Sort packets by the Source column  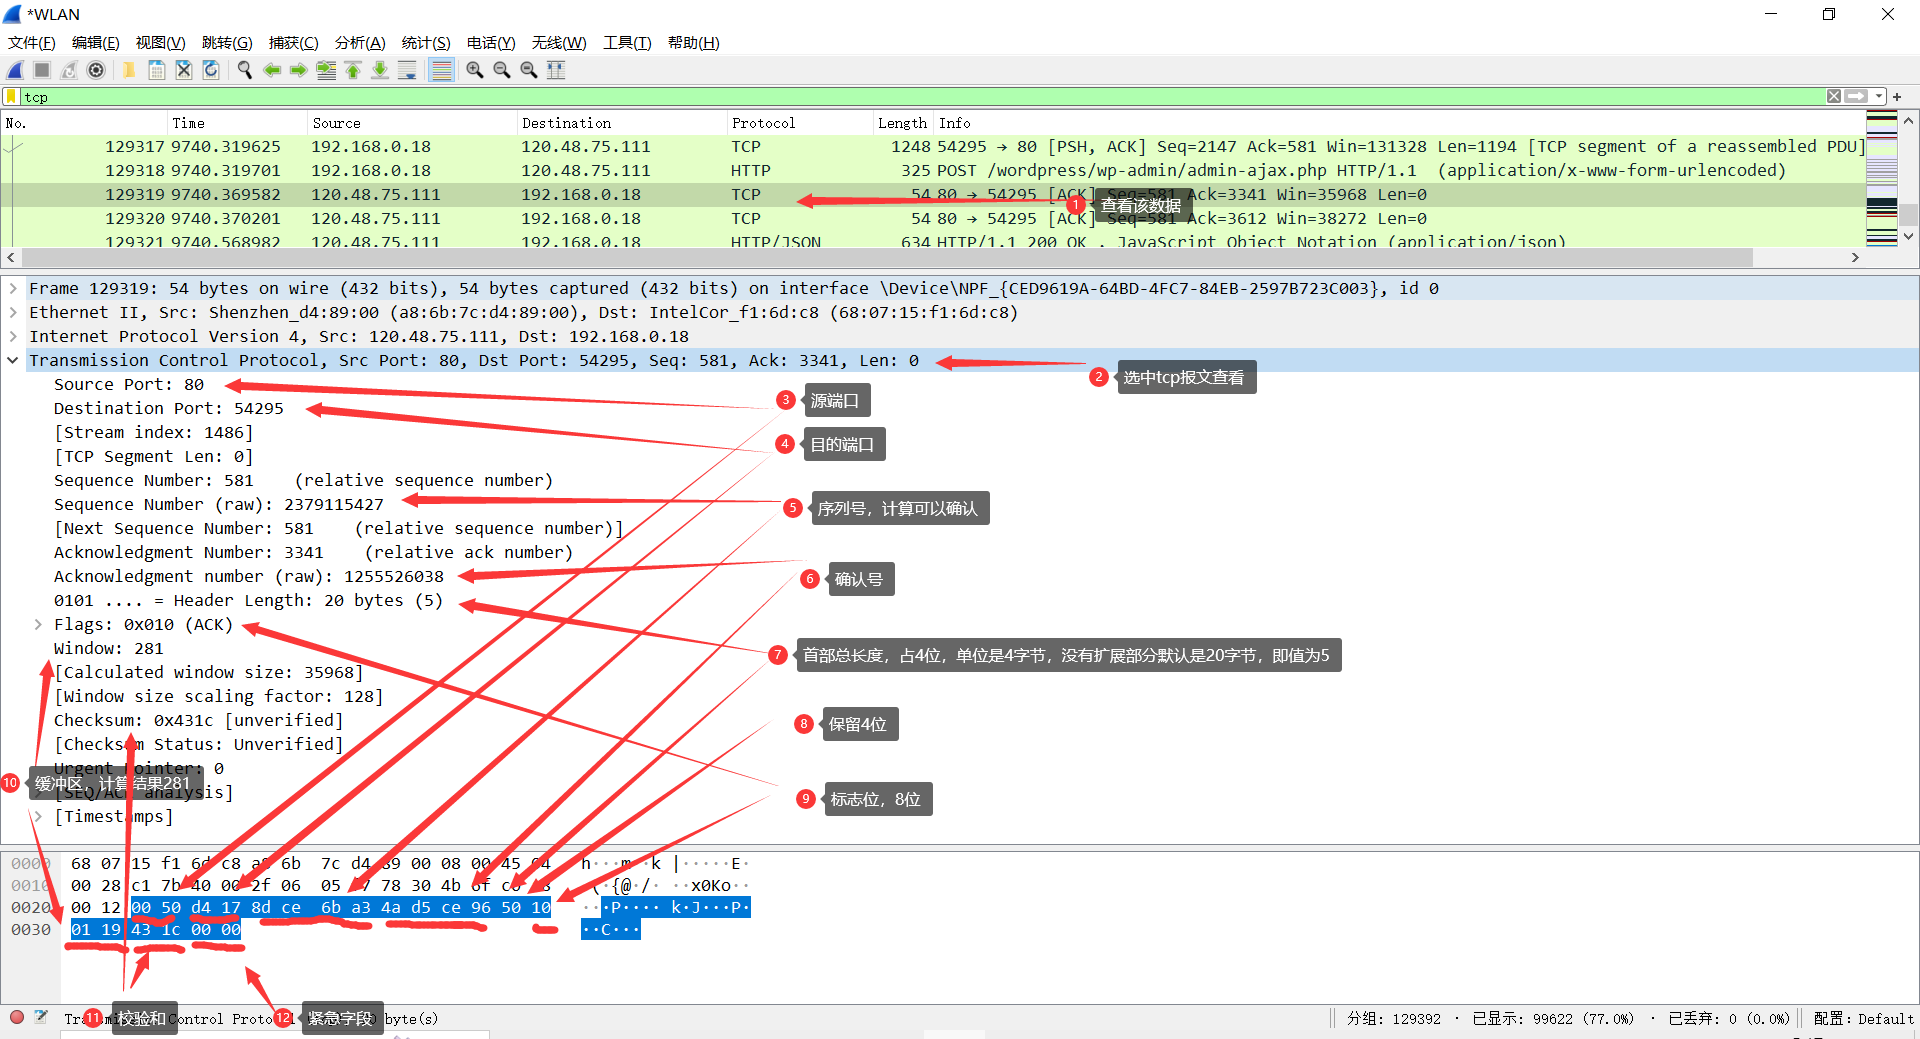click(412, 123)
